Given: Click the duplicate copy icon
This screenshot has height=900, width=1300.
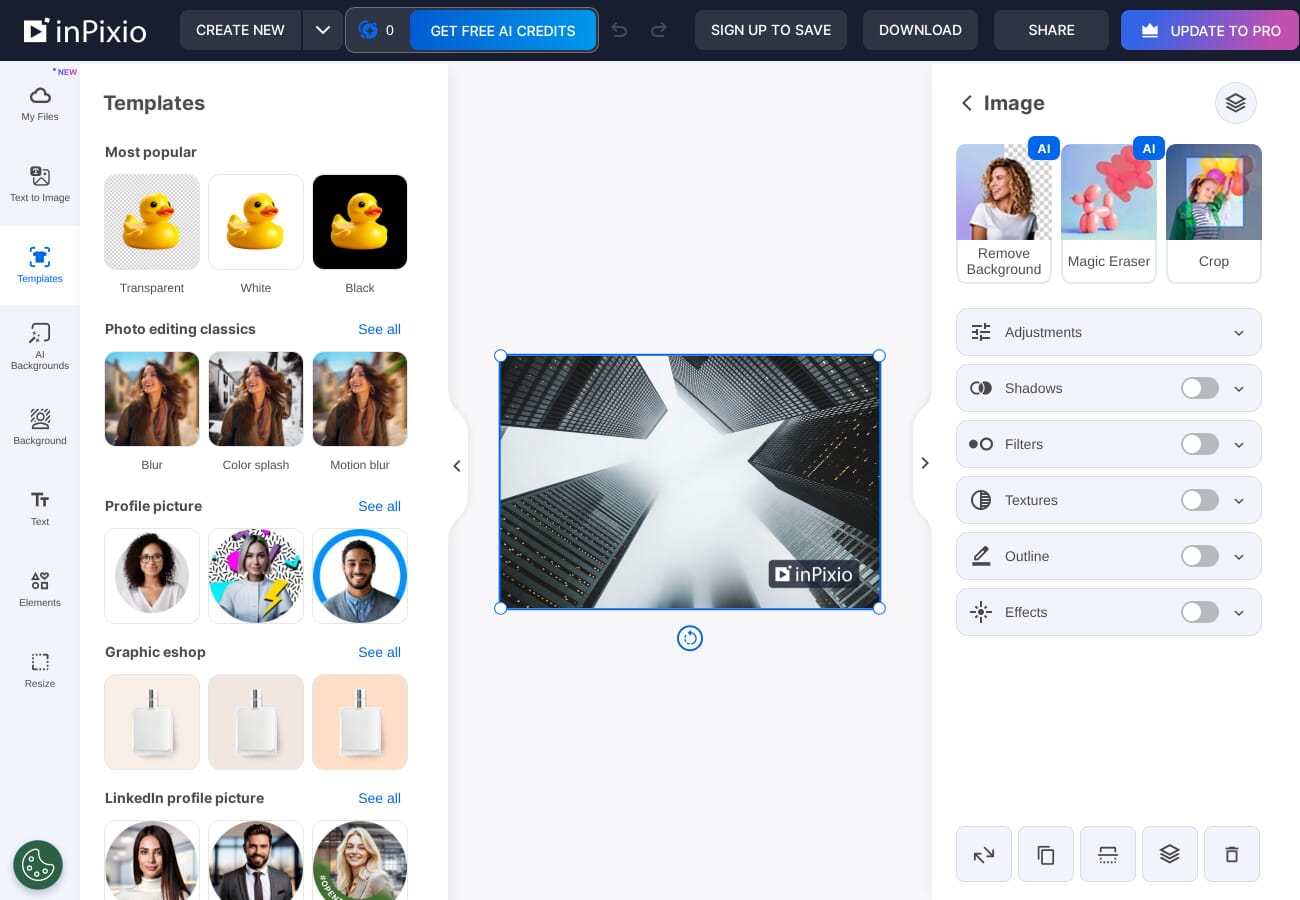Looking at the screenshot, I should (1045, 854).
